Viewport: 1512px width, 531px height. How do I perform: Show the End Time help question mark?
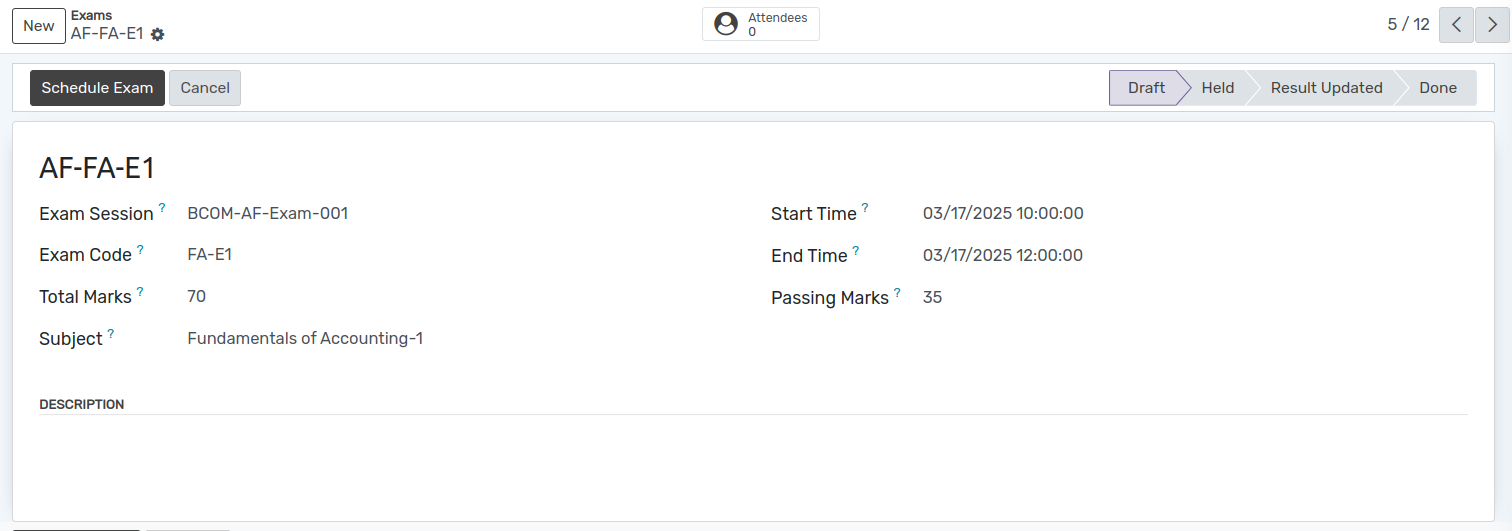click(856, 250)
